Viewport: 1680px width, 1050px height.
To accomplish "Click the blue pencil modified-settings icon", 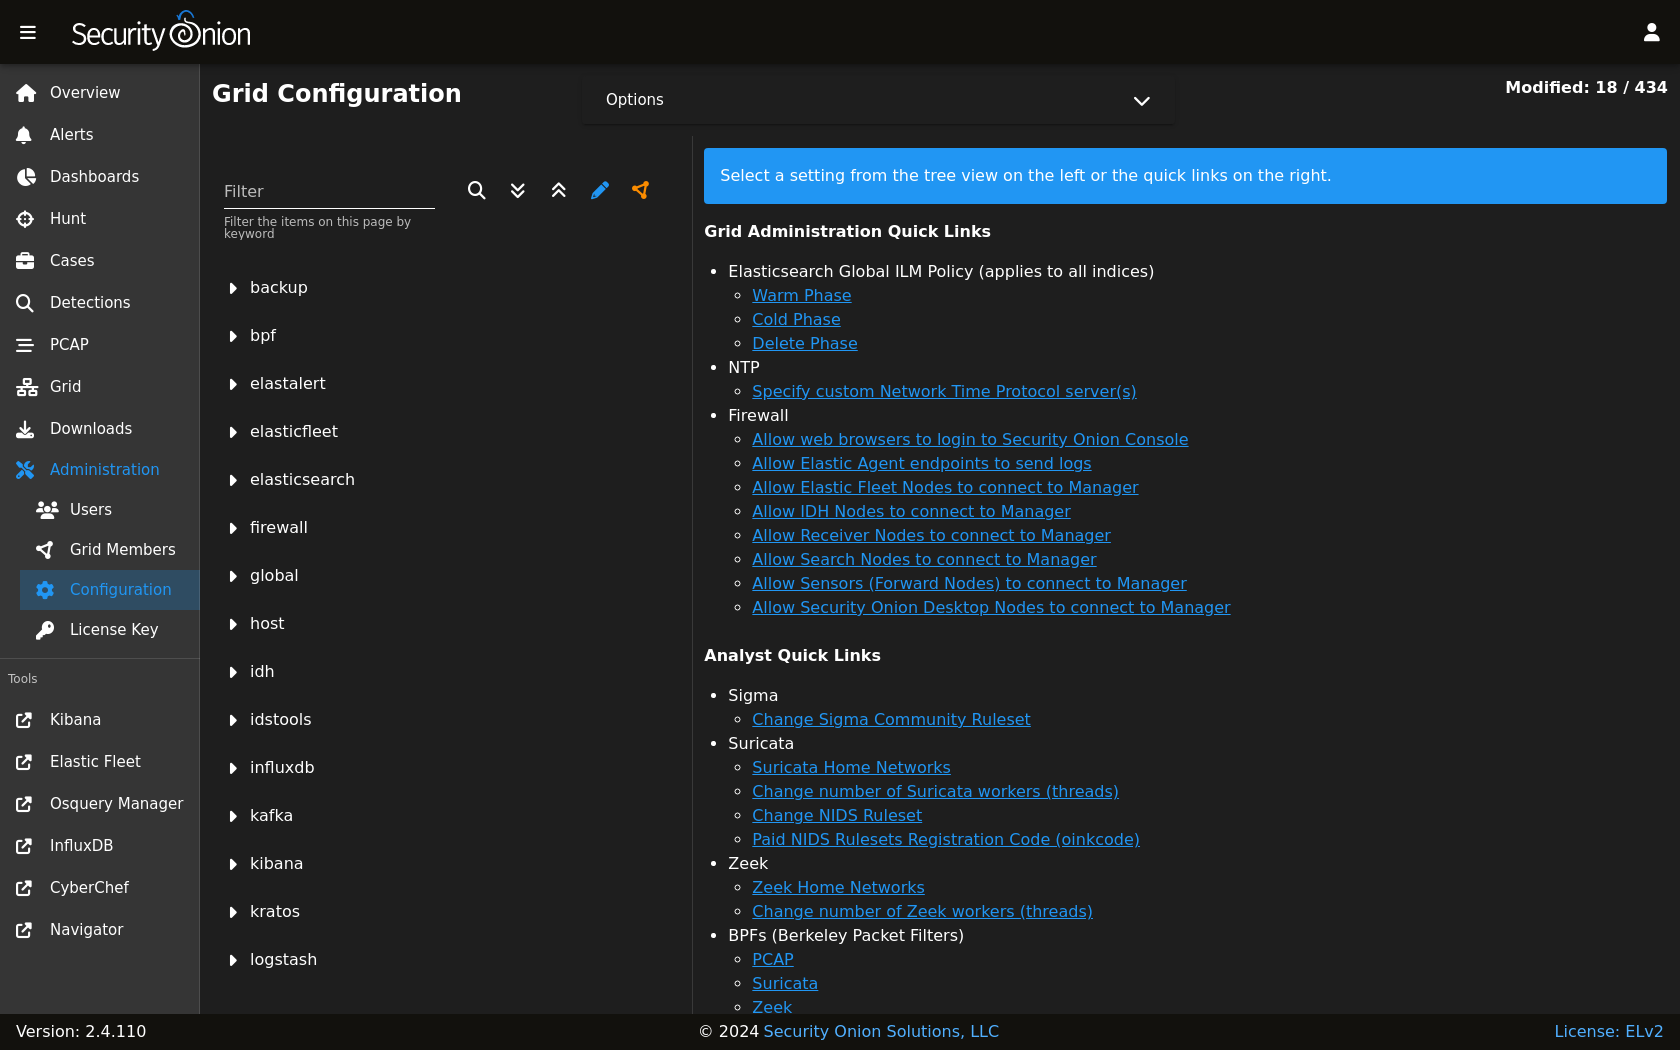I will coord(600,190).
